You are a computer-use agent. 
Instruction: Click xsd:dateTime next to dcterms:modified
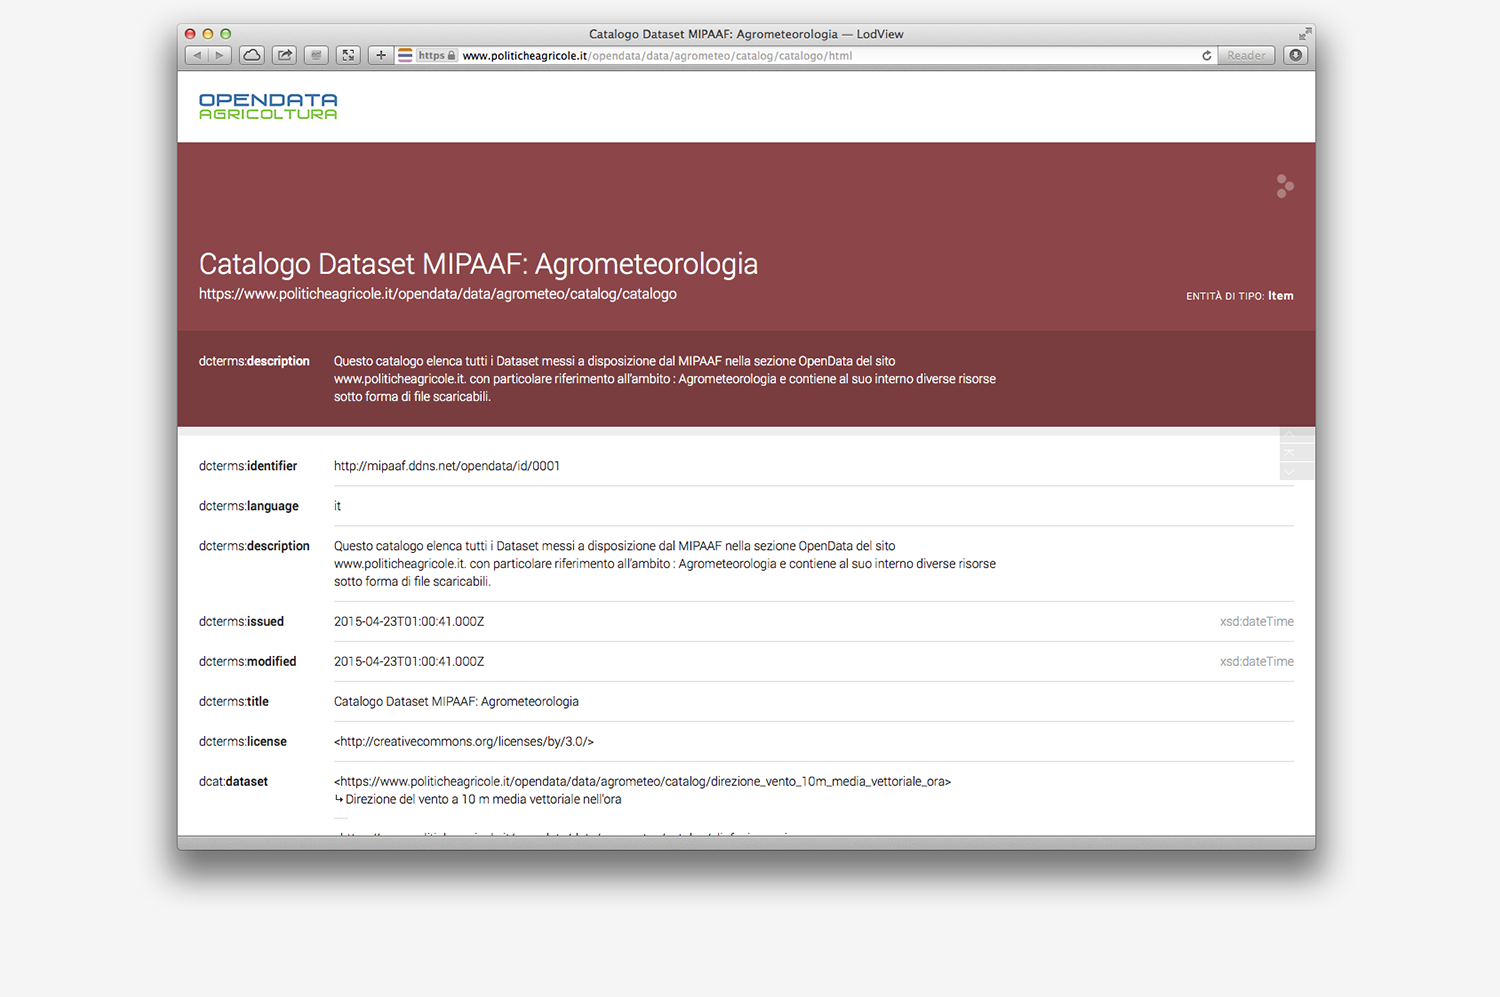click(1257, 662)
